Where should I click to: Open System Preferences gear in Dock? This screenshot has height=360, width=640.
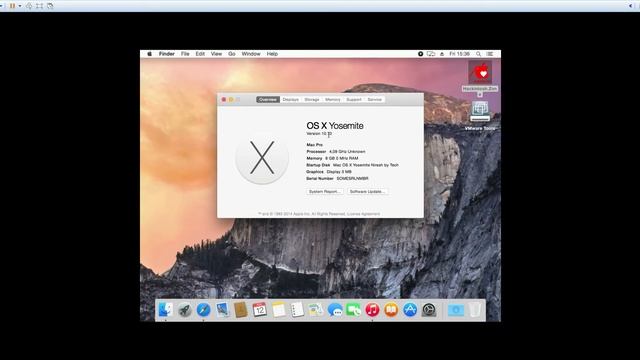(429, 310)
